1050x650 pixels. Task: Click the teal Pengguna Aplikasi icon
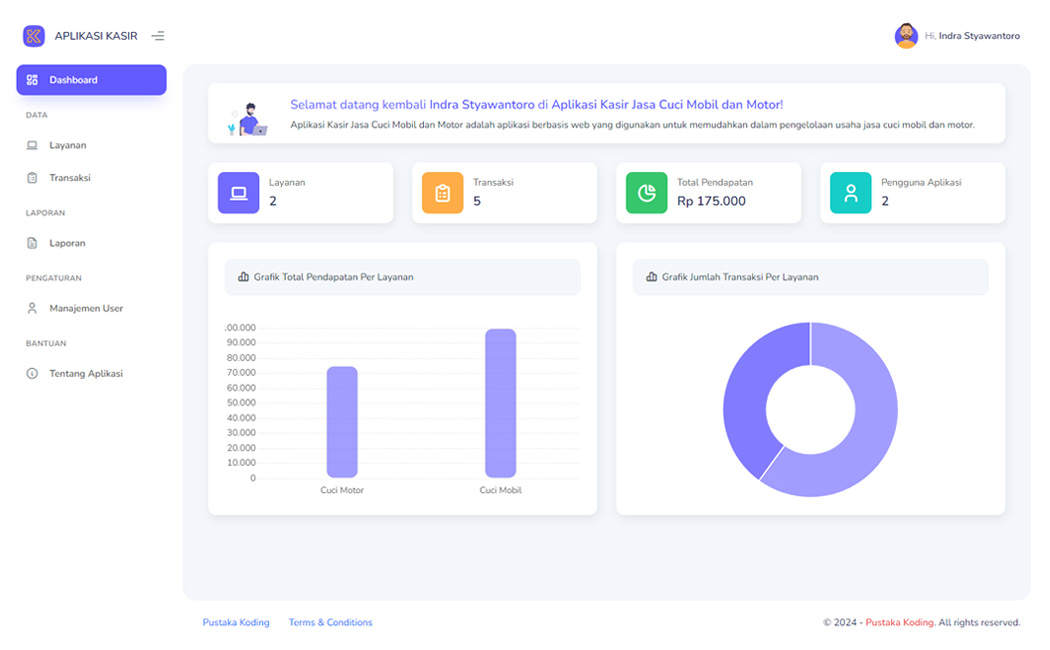pyautogui.click(x=850, y=193)
